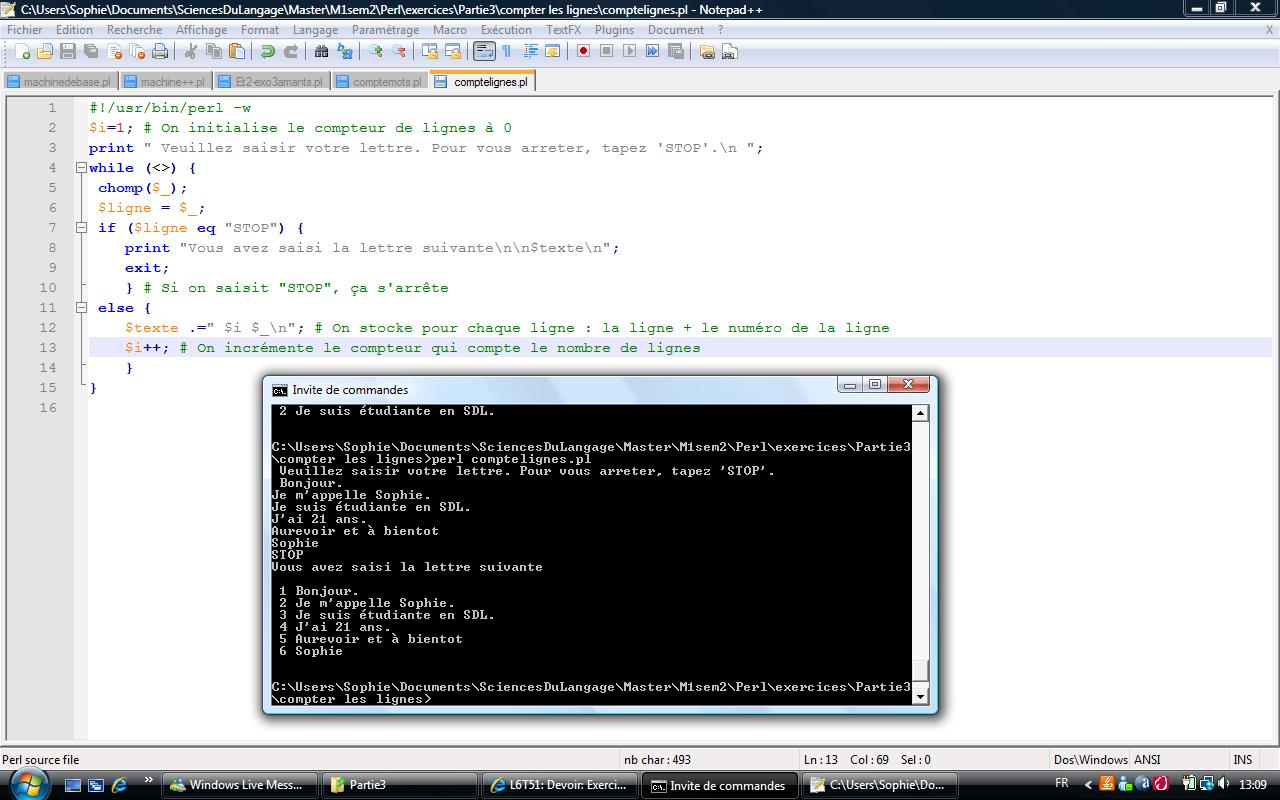Copy selection using the toolbar Copy icon
This screenshot has width=1280, height=800.
(x=214, y=51)
